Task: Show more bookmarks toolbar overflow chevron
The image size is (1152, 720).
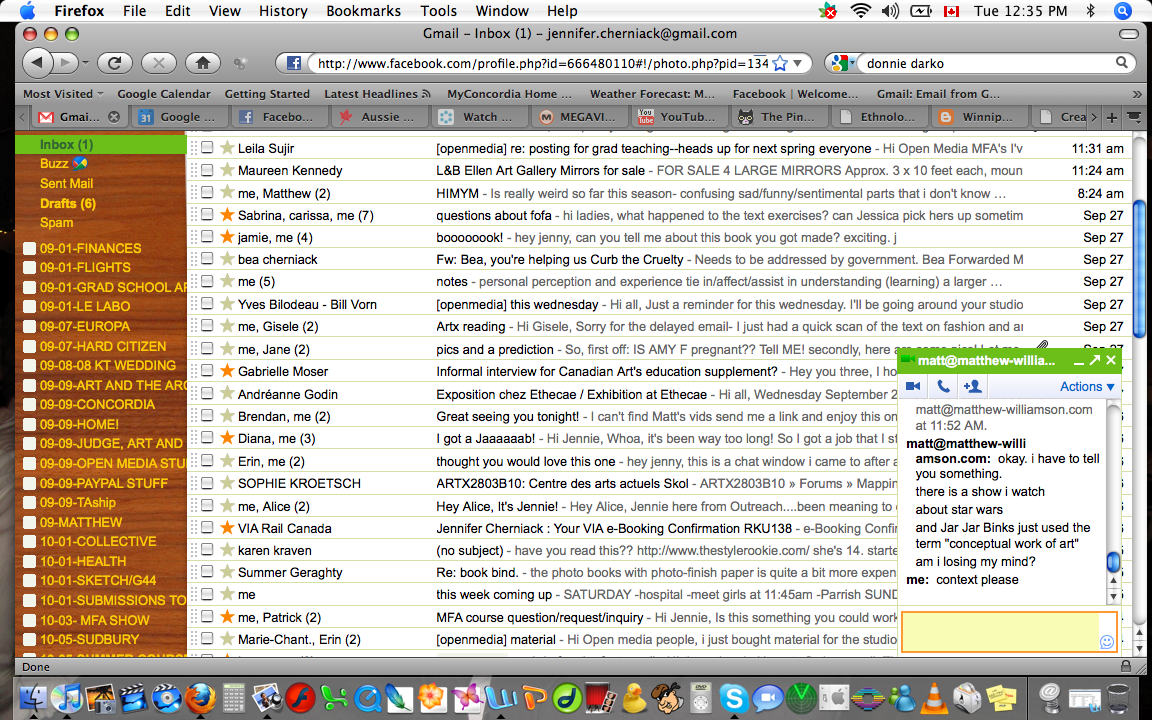Action: point(1137,94)
